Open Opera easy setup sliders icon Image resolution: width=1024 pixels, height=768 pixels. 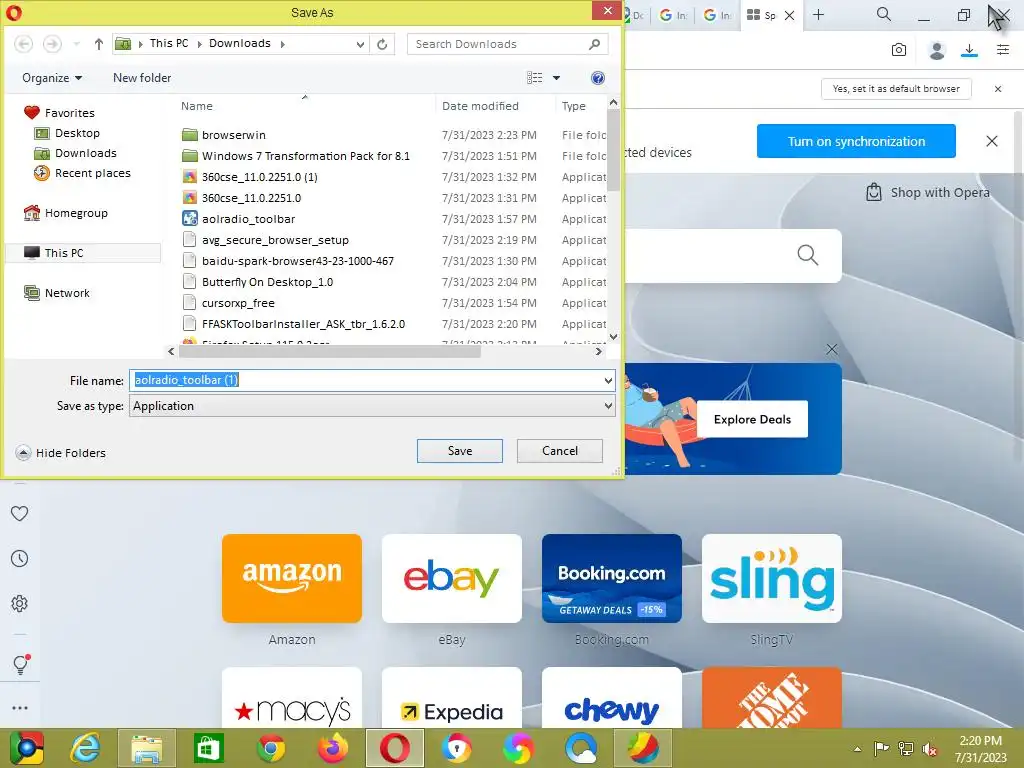tap(1003, 50)
